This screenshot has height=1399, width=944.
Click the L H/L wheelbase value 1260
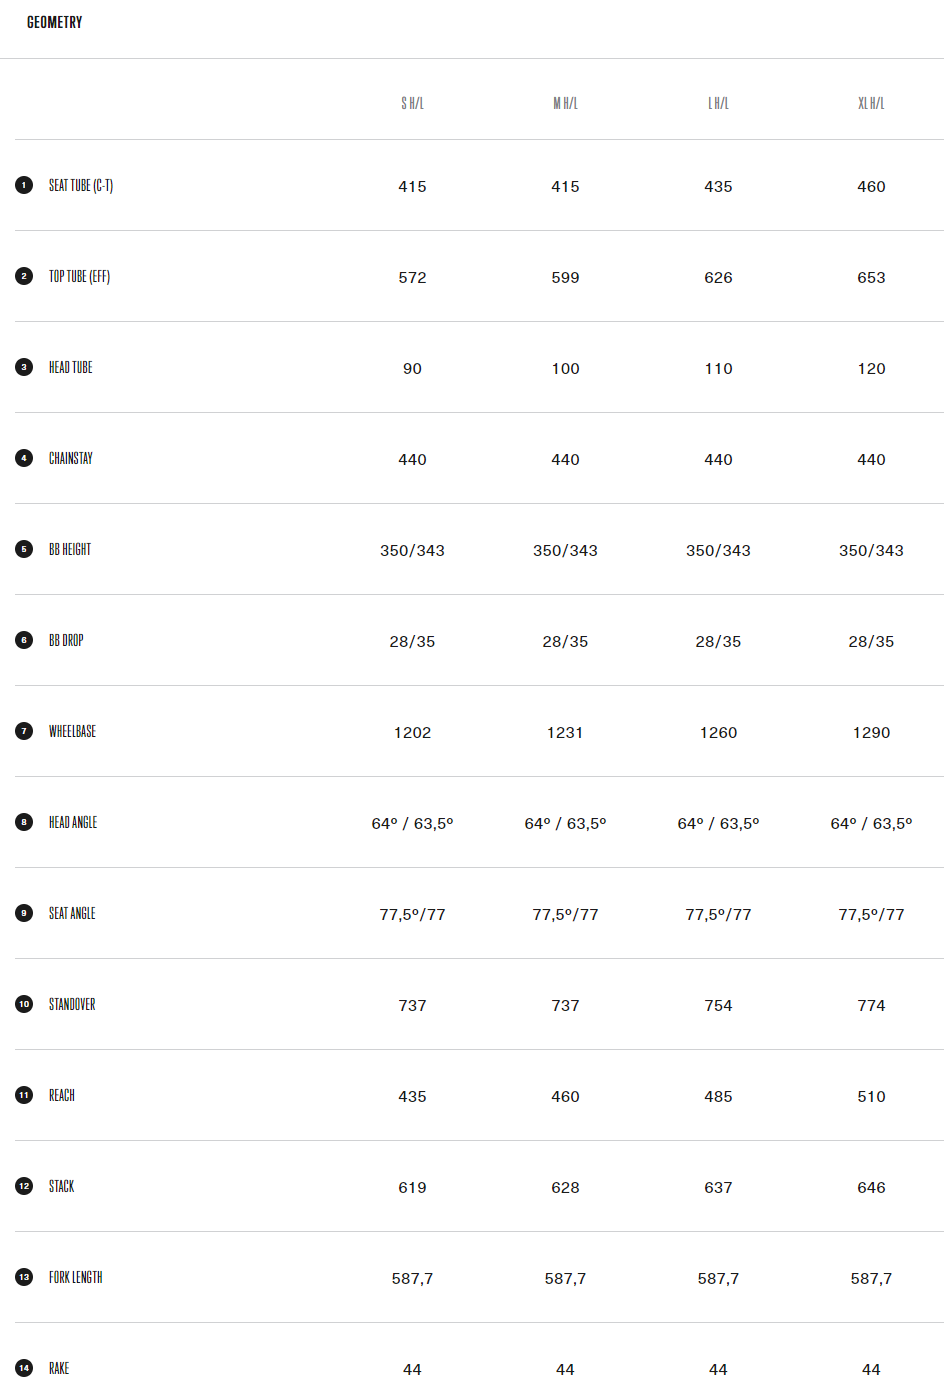pyautogui.click(x=718, y=733)
